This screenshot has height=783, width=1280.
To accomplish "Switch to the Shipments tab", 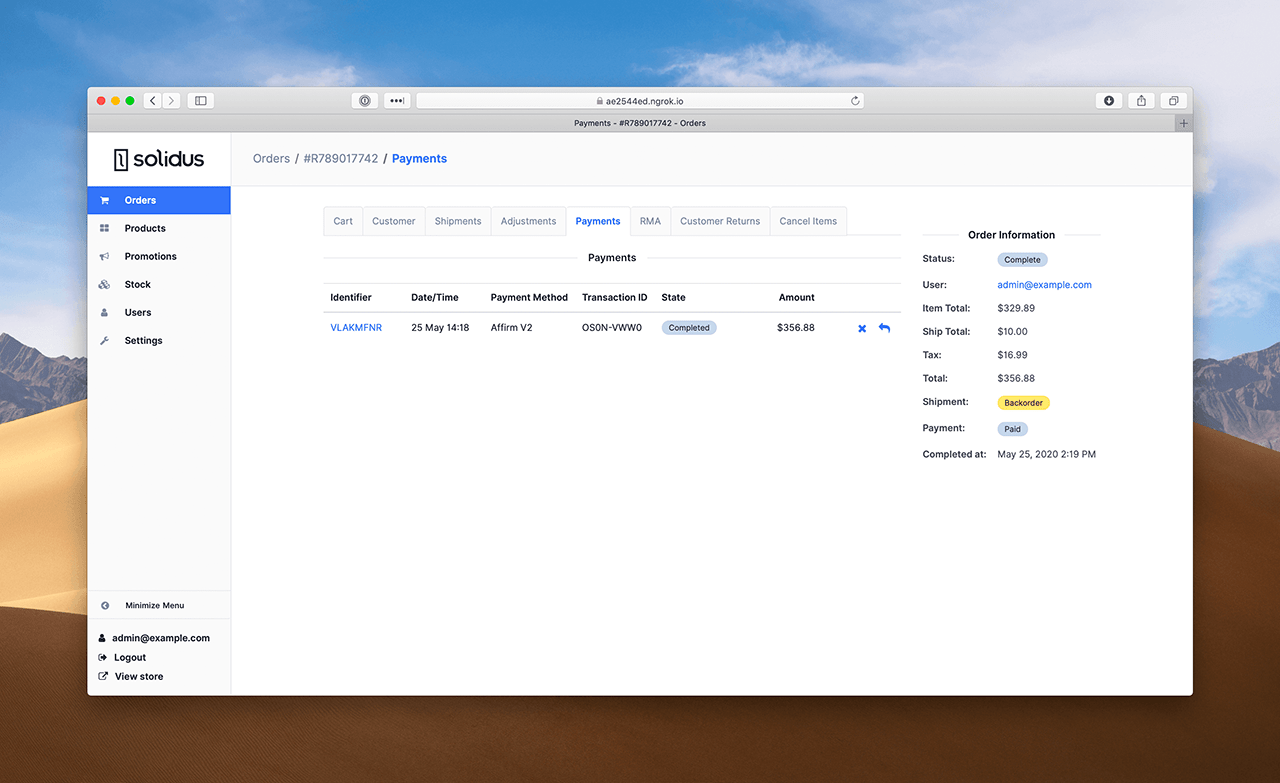I will tap(457, 221).
